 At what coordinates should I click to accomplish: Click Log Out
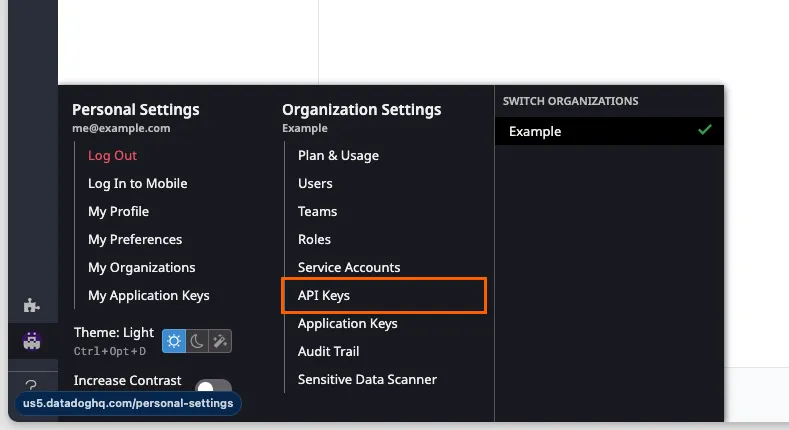(x=112, y=155)
